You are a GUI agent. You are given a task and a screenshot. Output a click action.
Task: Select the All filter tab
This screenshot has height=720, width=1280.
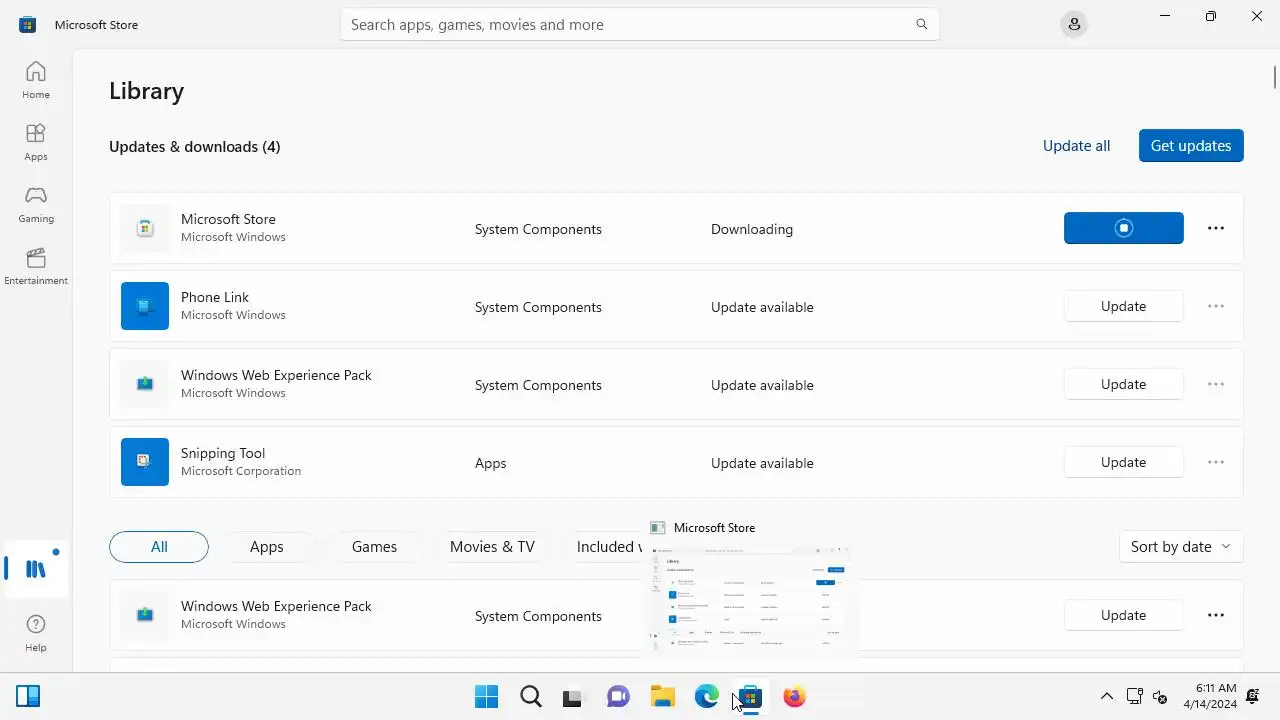pyautogui.click(x=159, y=547)
